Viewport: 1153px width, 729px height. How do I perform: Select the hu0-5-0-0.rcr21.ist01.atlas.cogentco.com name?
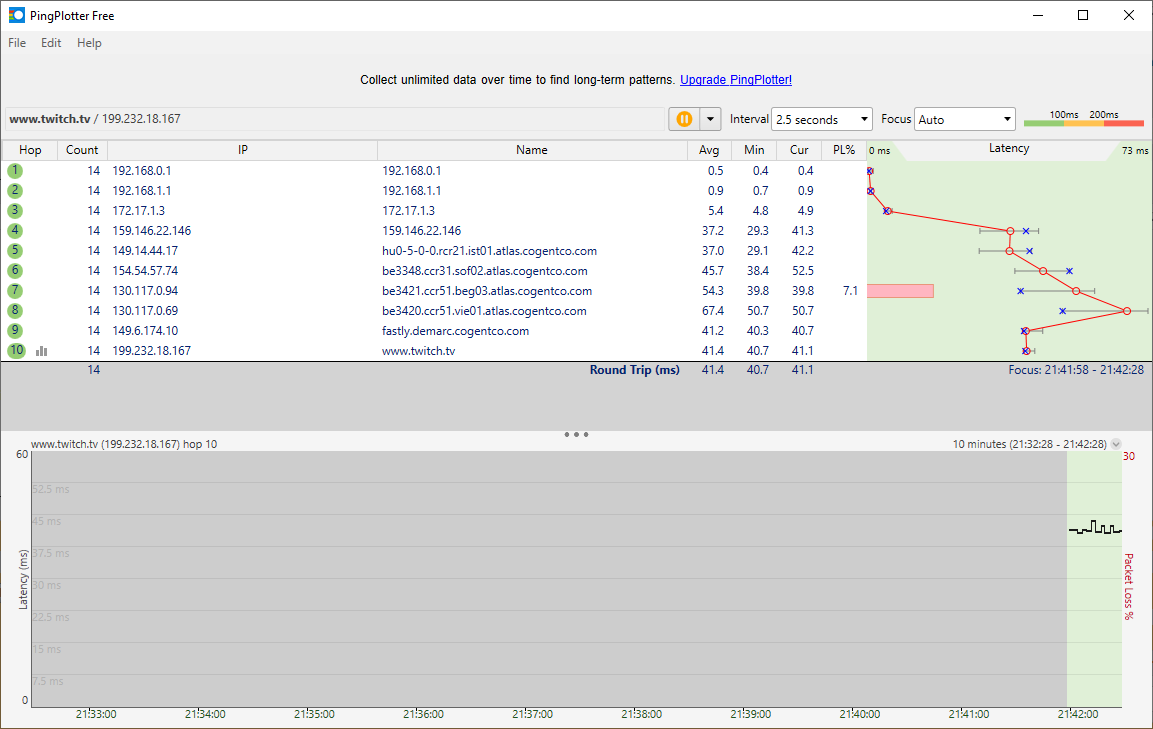489,251
